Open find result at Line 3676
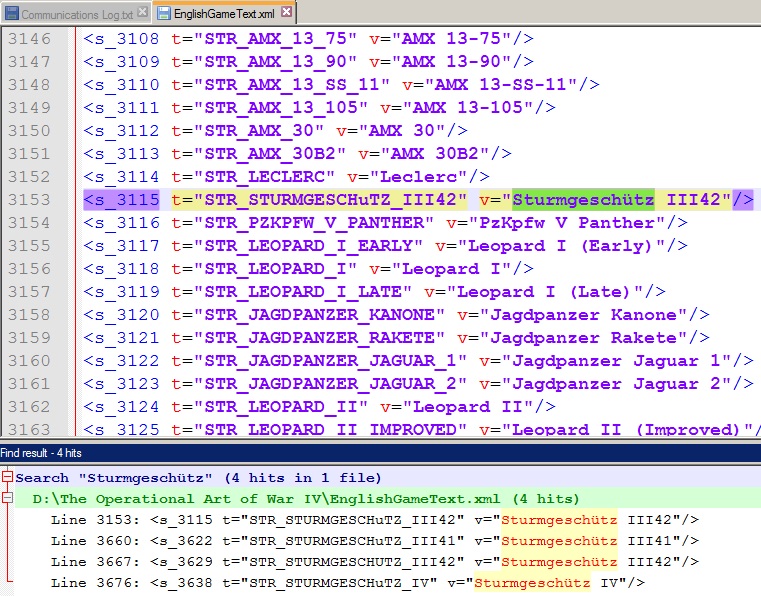The width and height of the screenshot is (761, 596). [x=347, y=582]
